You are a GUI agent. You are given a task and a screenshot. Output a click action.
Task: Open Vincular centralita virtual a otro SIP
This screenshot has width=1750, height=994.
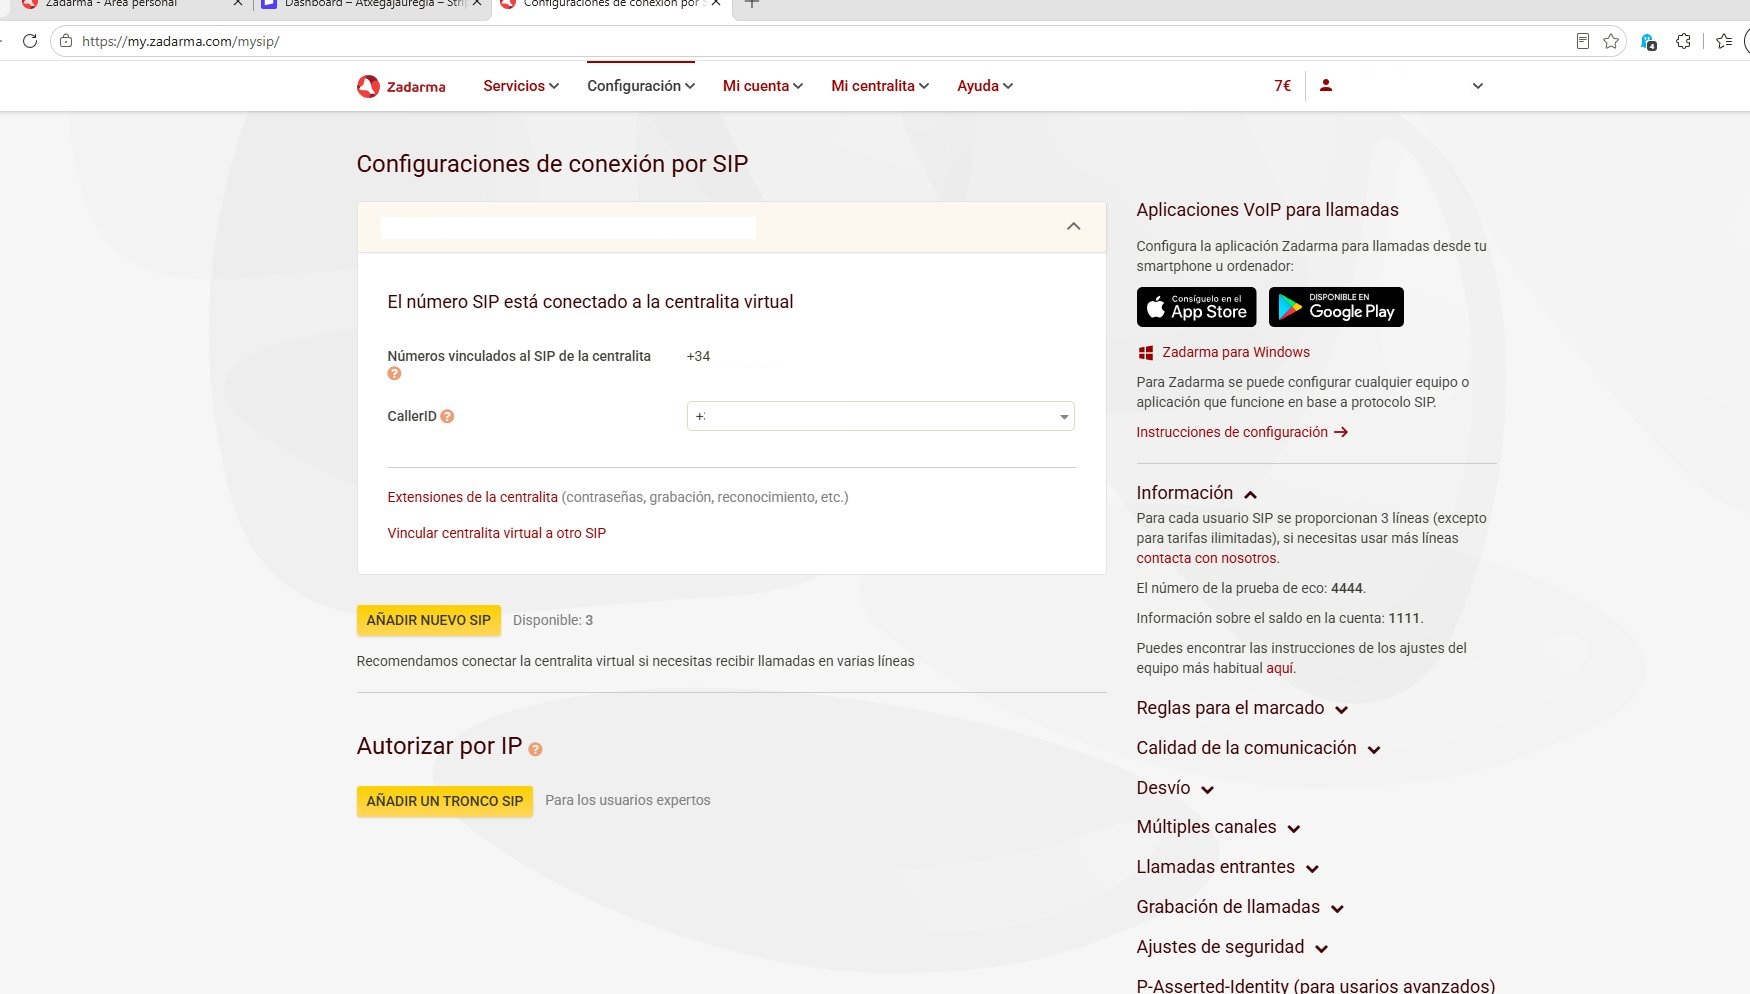pos(497,533)
